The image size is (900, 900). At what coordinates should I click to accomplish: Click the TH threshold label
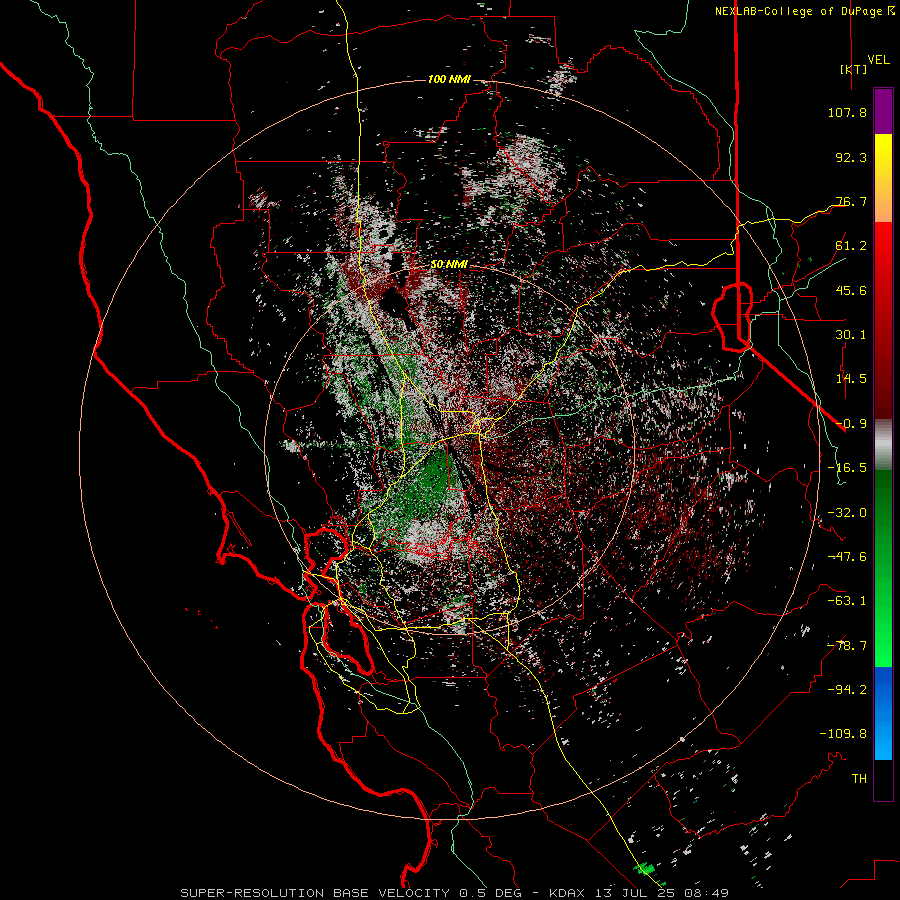click(859, 779)
